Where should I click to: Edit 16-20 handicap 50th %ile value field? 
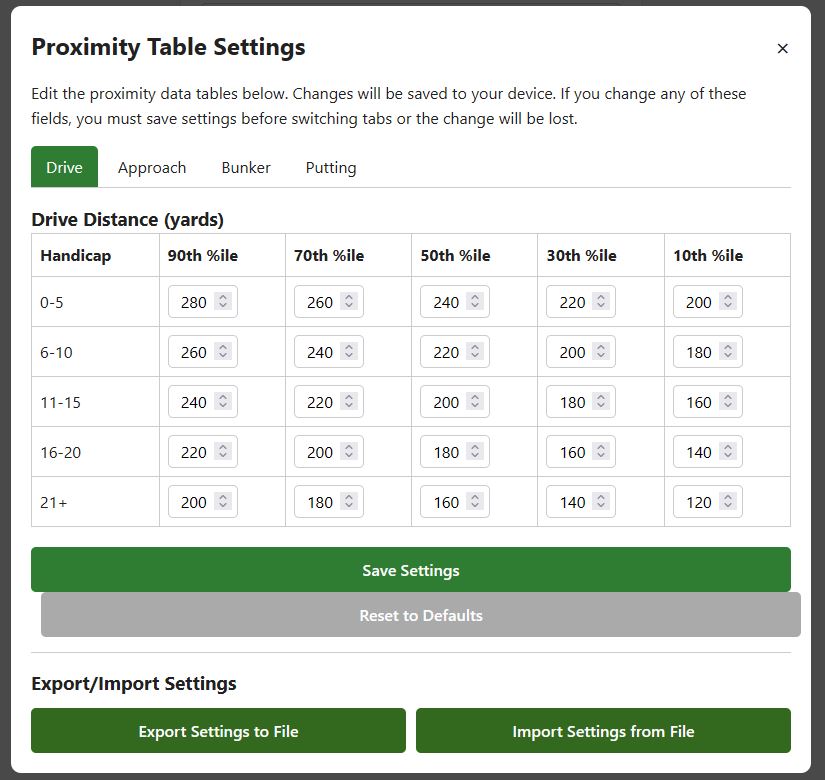[x=455, y=452]
